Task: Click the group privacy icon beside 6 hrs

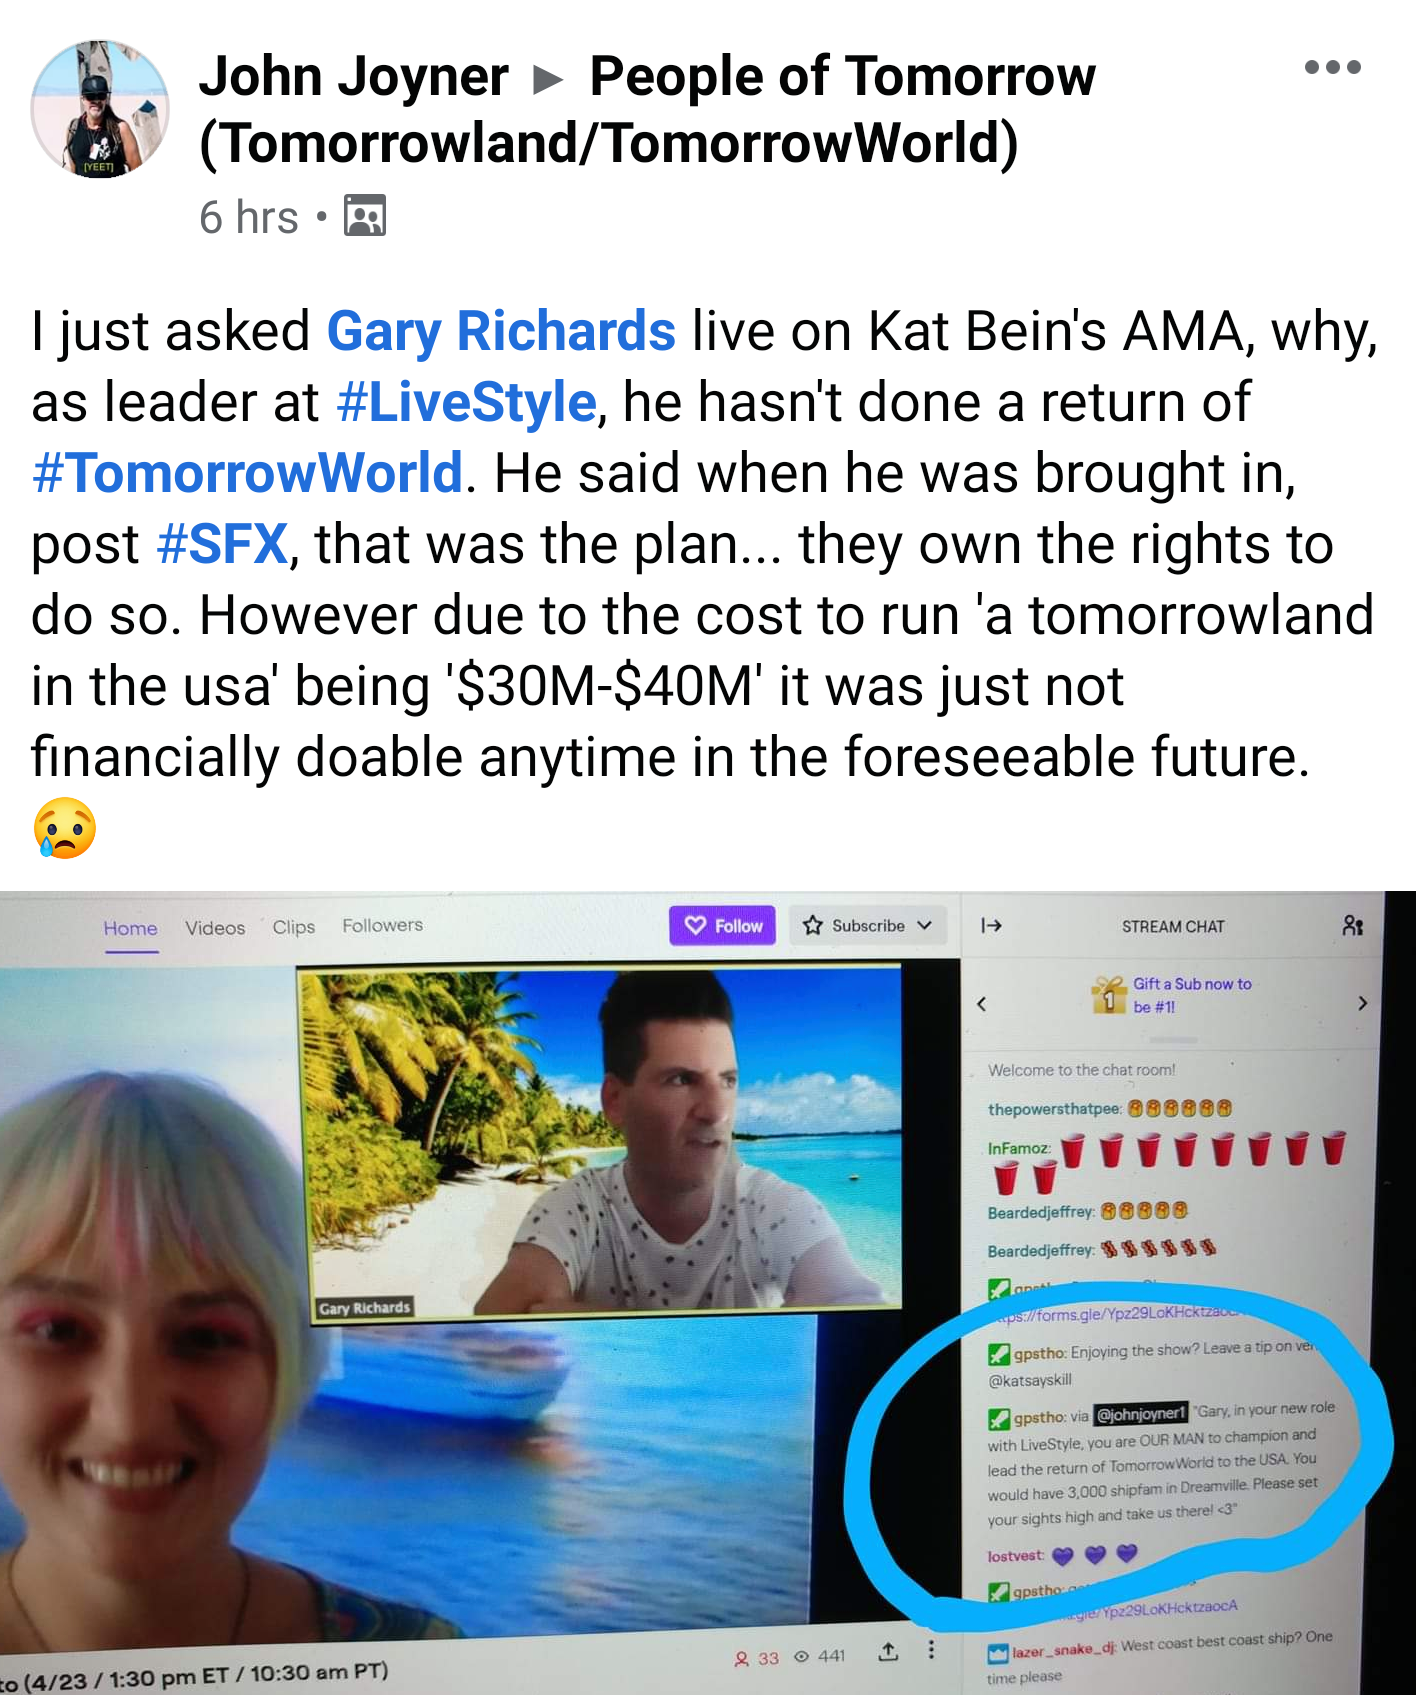Action: click(x=365, y=216)
